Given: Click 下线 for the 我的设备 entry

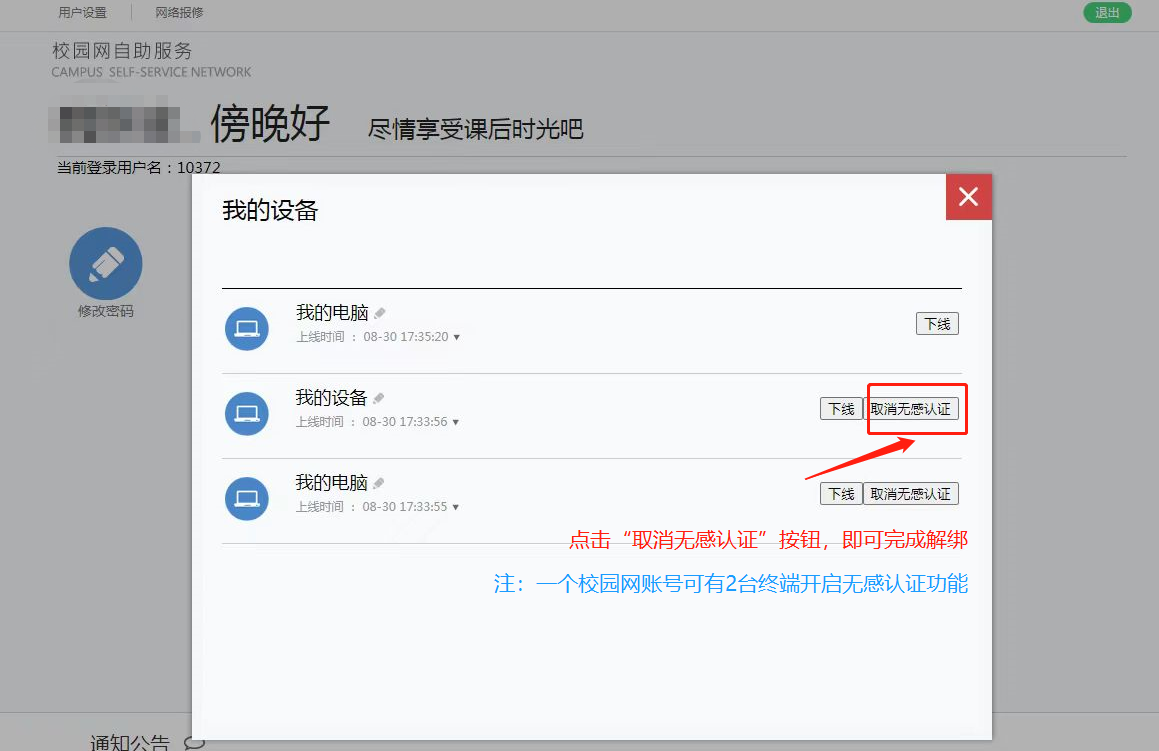Looking at the screenshot, I should [x=841, y=409].
